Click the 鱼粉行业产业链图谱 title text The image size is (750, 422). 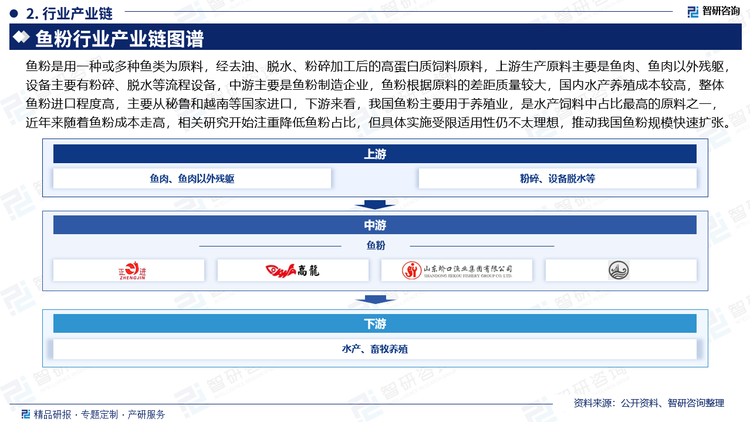(x=120, y=38)
